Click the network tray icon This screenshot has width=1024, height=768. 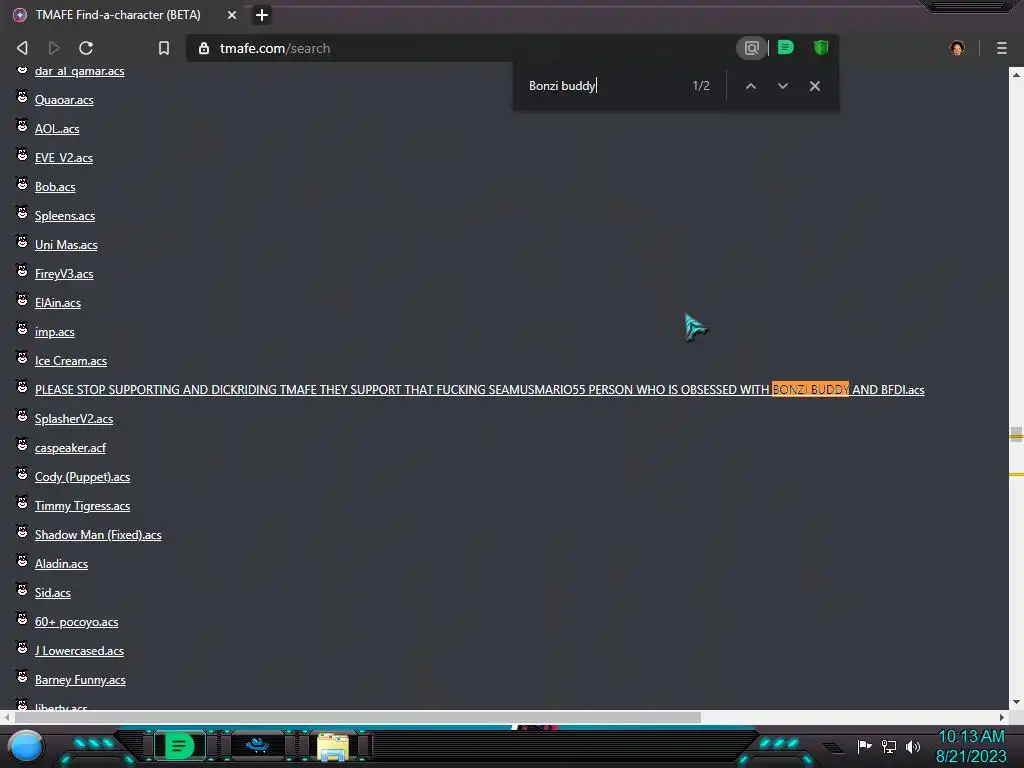click(889, 746)
